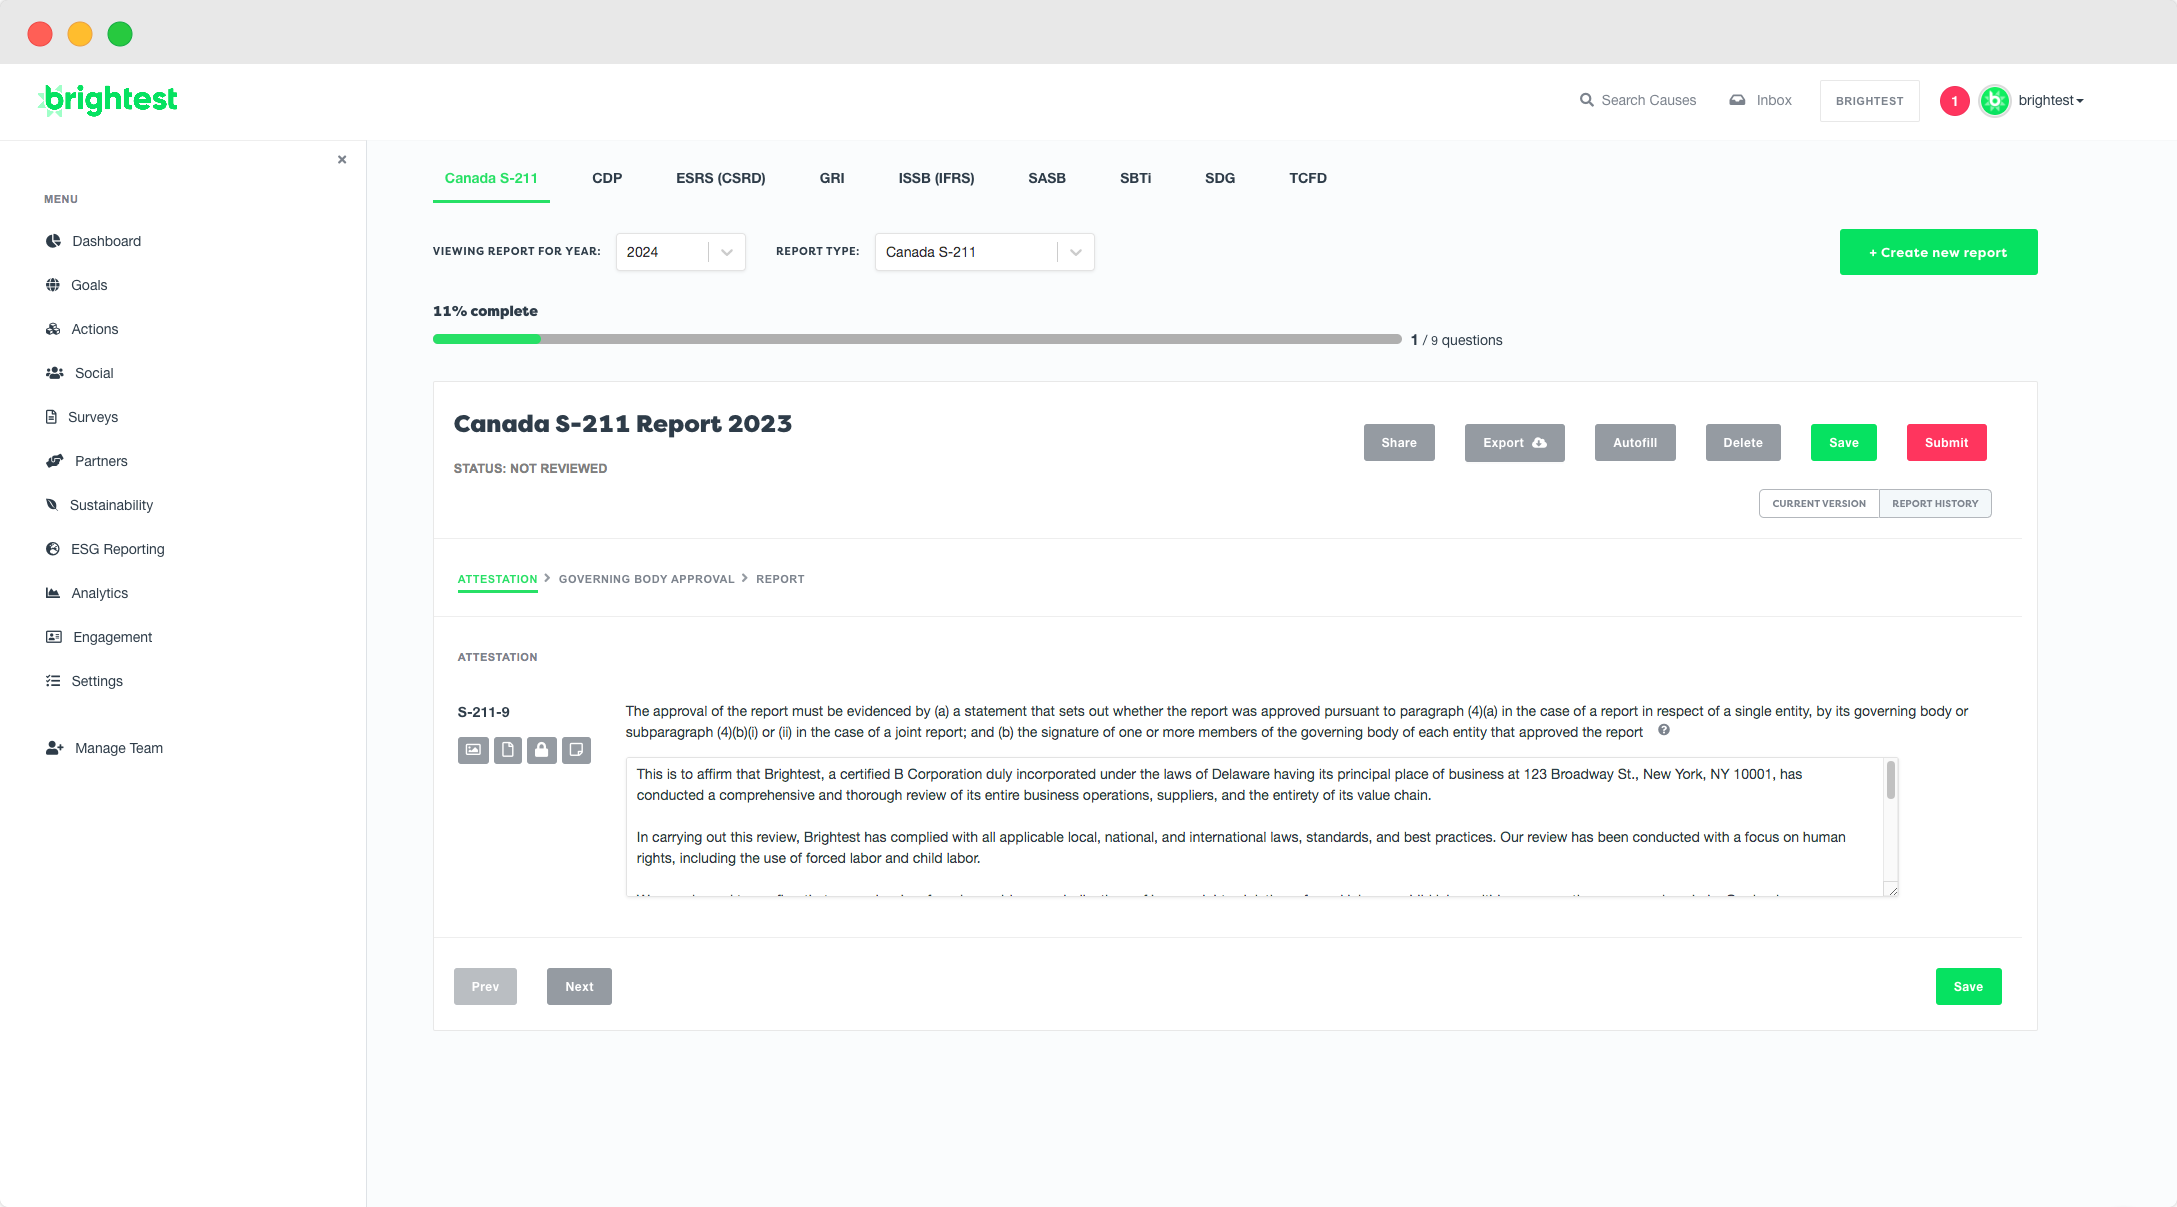Click the top Save button
This screenshot has height=1207, width=2177.
[x=1844, y=443]
